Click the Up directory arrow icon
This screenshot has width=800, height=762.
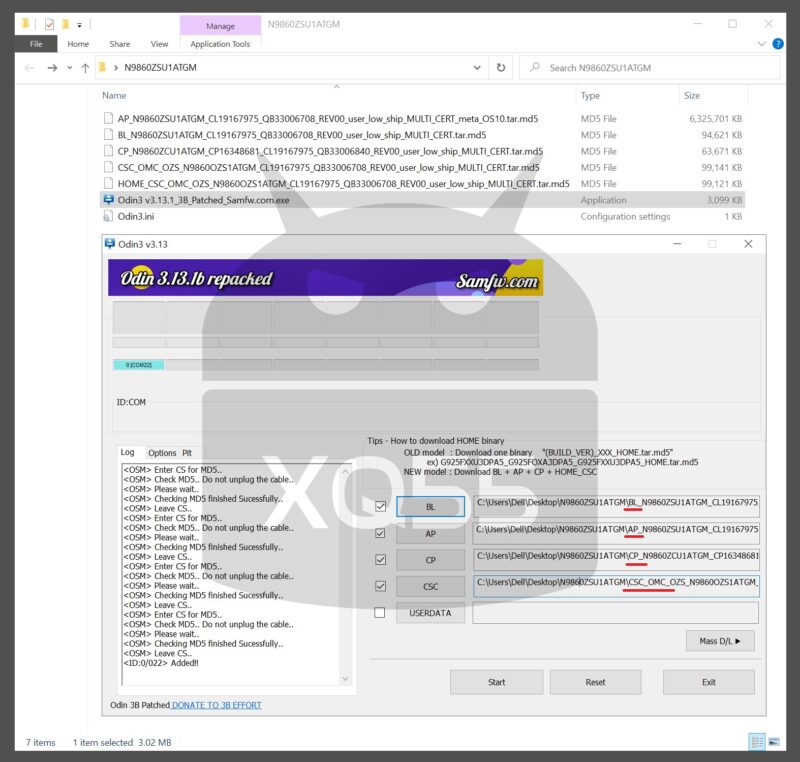(85, 68)
